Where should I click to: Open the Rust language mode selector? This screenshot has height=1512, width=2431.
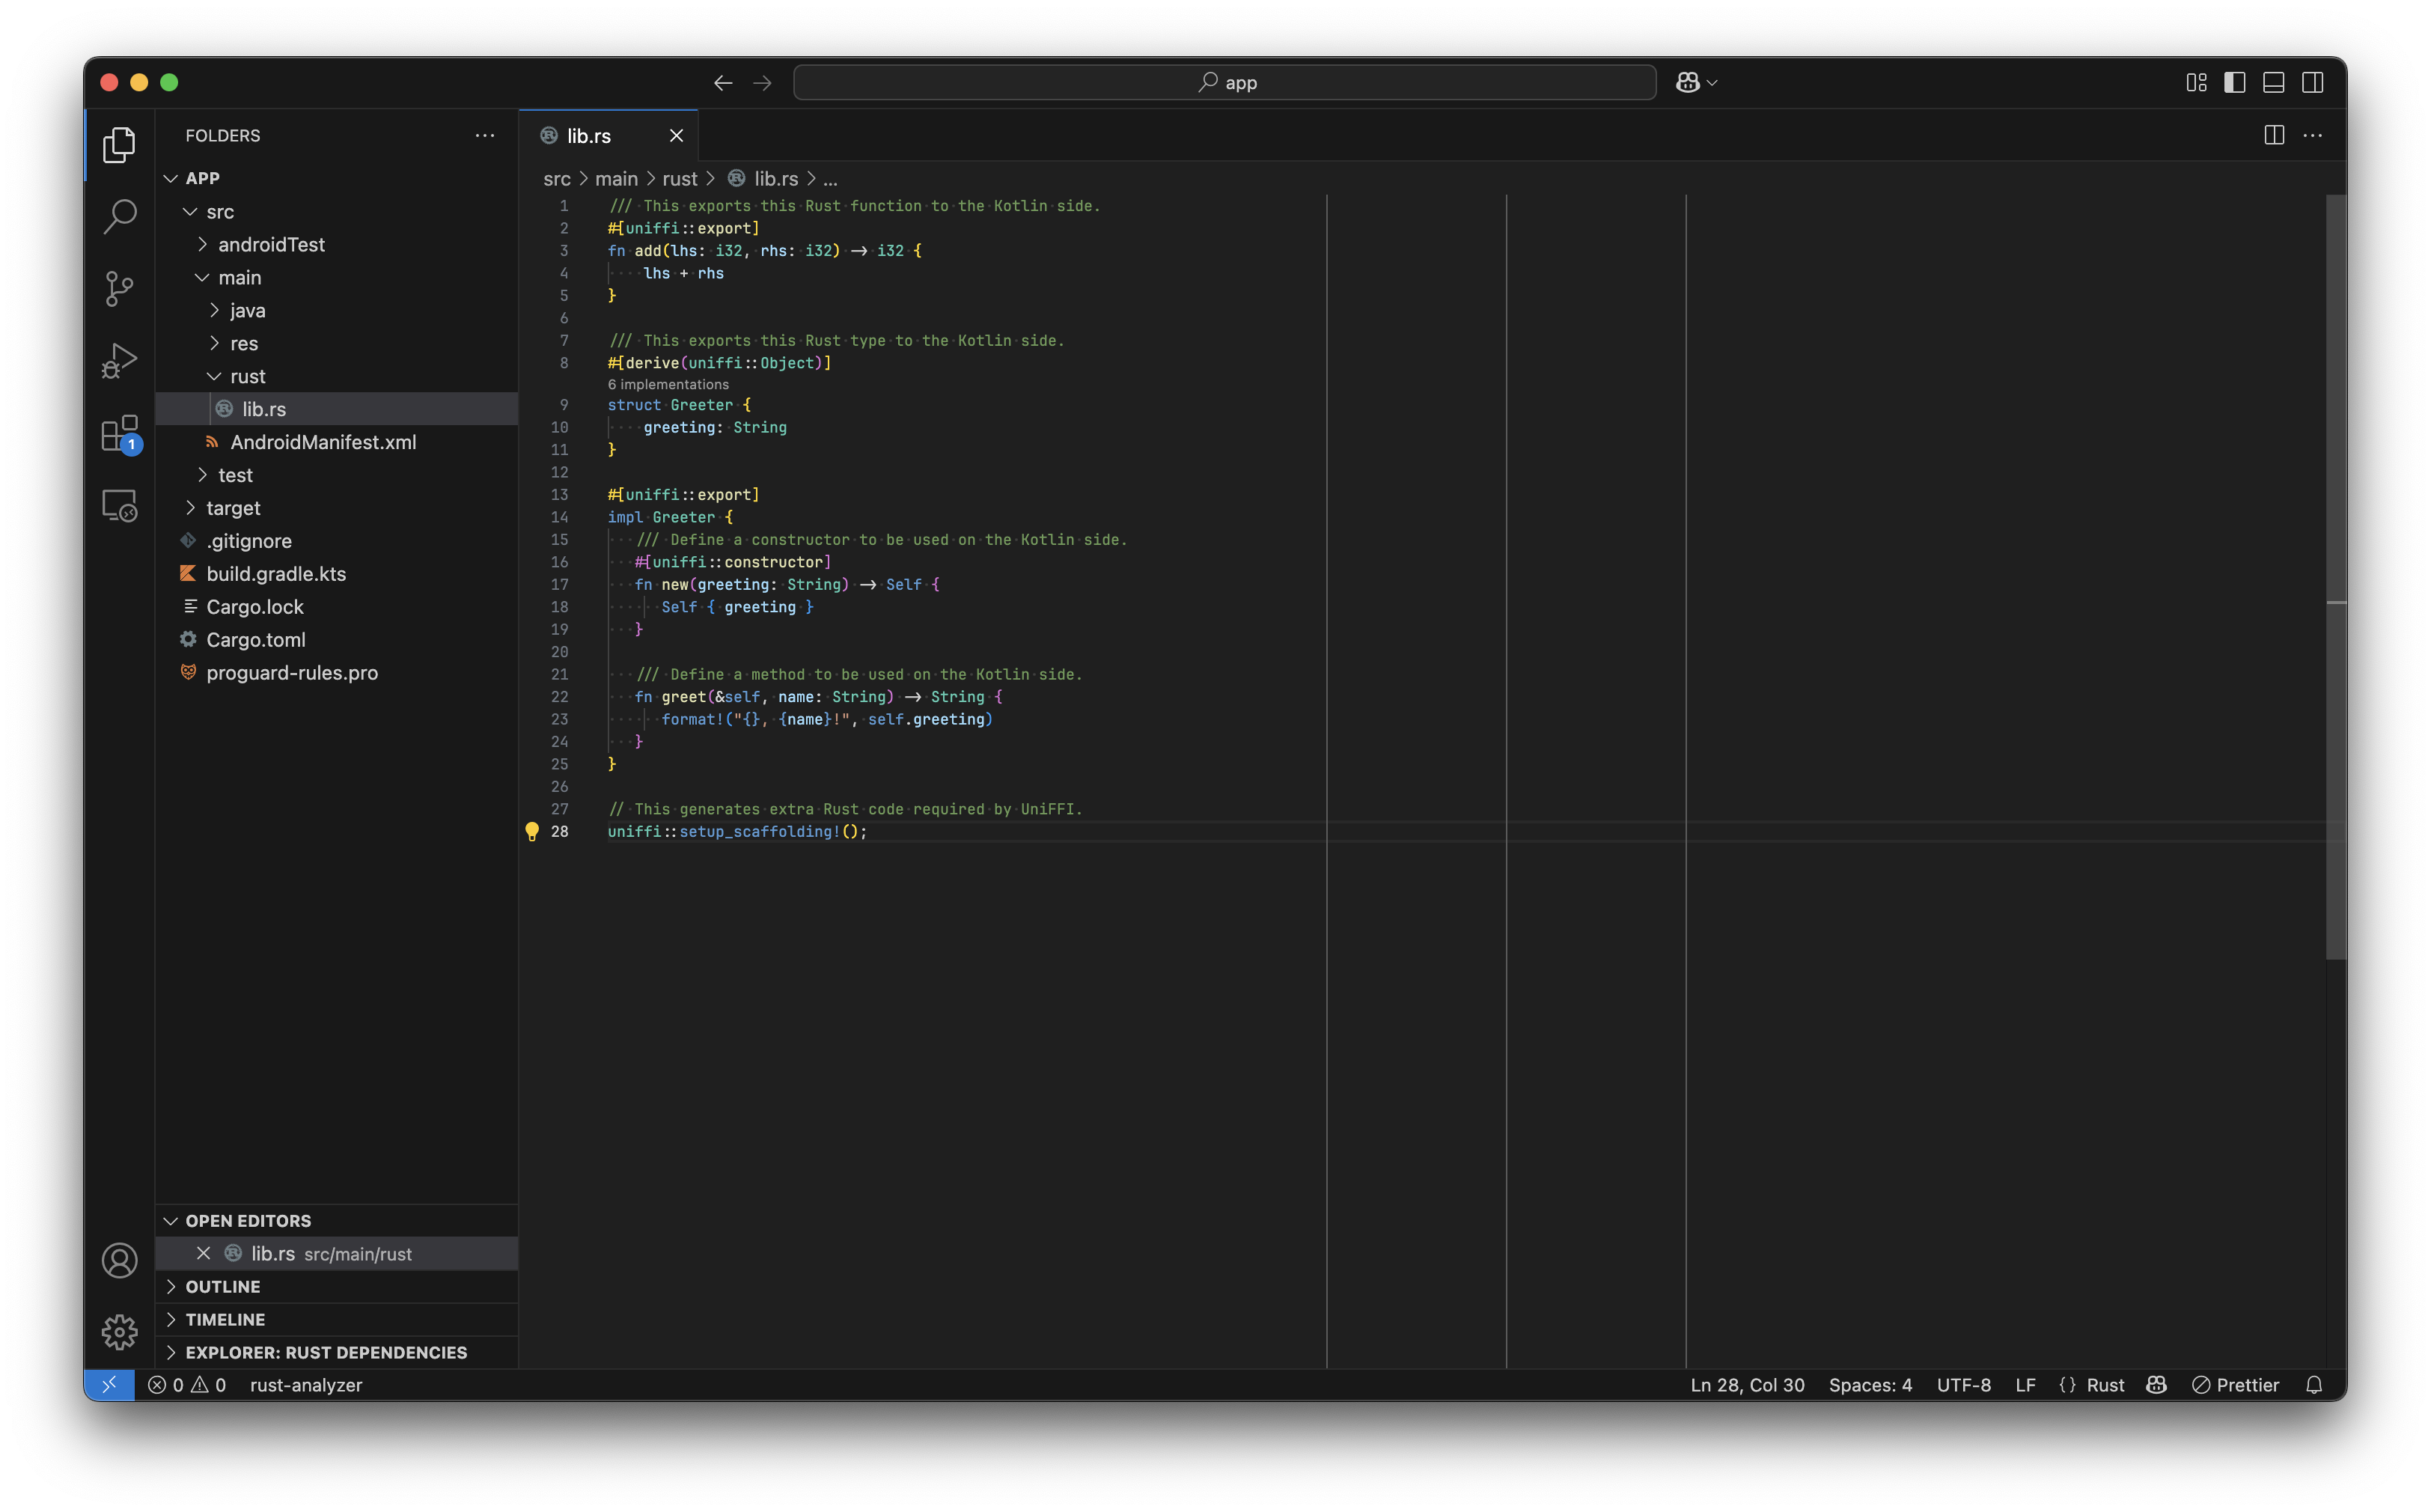click(2105, 1384)
